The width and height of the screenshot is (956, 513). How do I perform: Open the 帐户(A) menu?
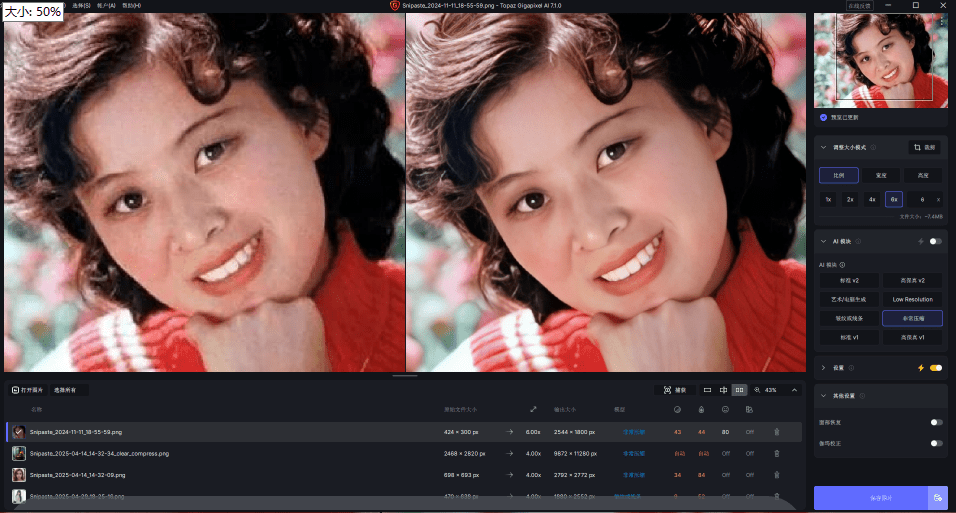coord(105,5)
